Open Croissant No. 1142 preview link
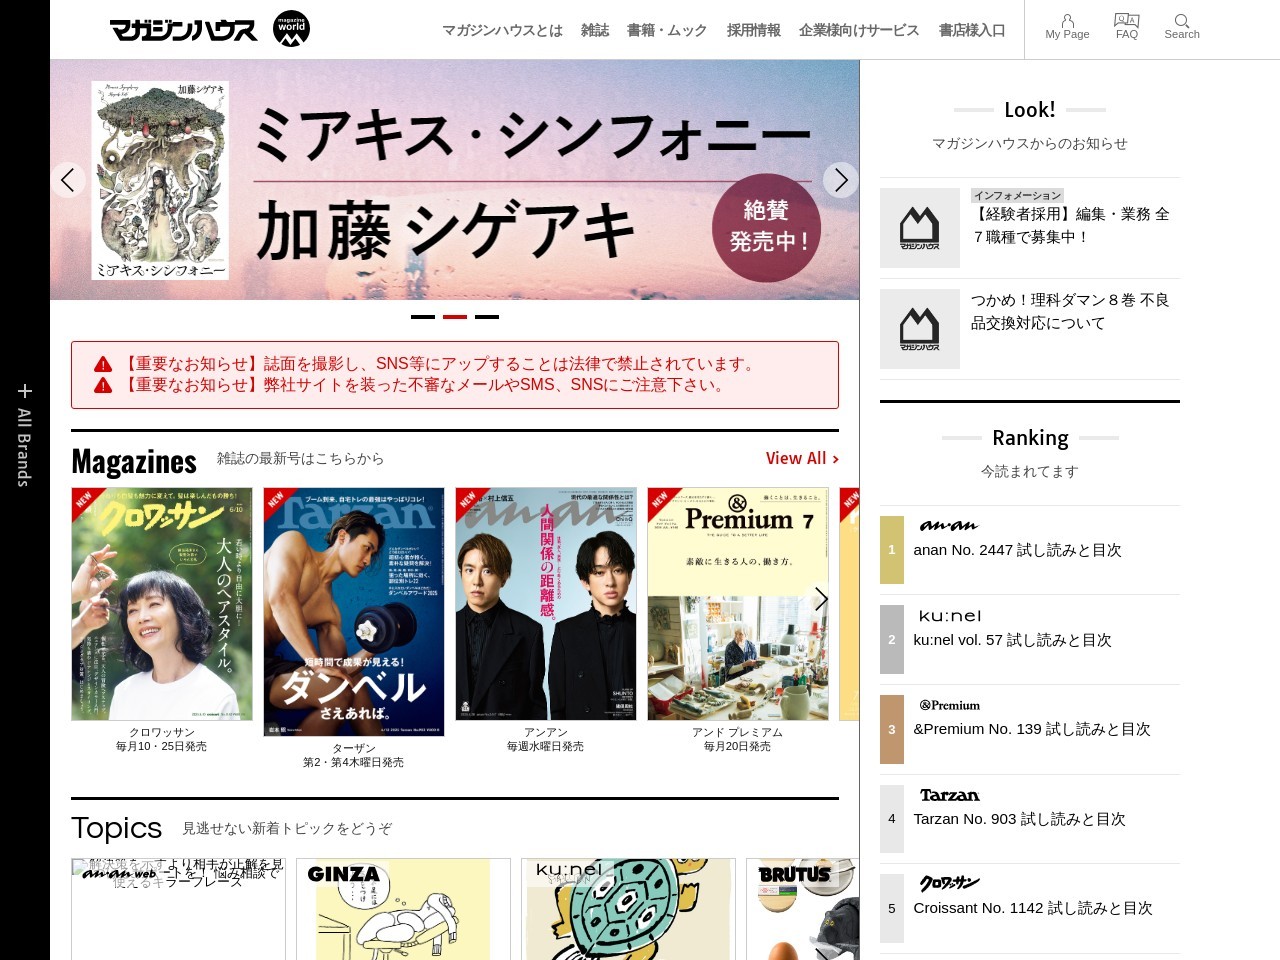The width and height of the screenshot is (1280, 960). pyautogui.click(x=1033, y=908)
